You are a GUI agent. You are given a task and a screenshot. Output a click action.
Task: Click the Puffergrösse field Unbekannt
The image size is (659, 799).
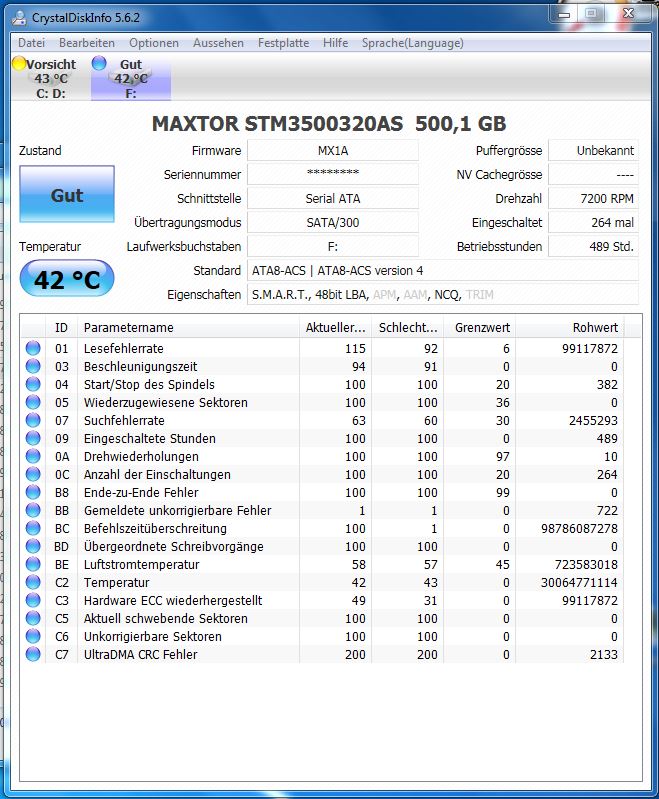pyautogui.click(x=593, y=151)
